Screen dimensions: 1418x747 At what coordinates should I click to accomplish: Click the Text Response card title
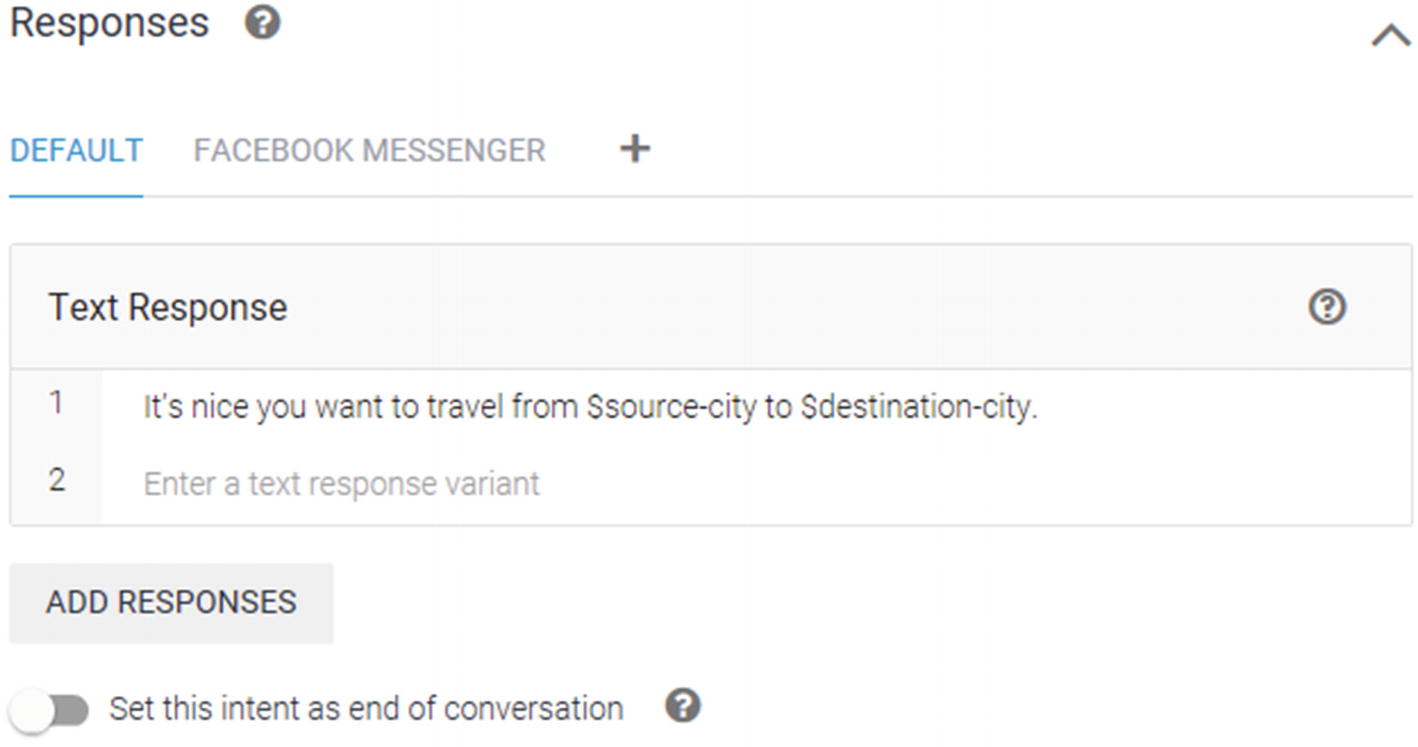pos(168,307)
